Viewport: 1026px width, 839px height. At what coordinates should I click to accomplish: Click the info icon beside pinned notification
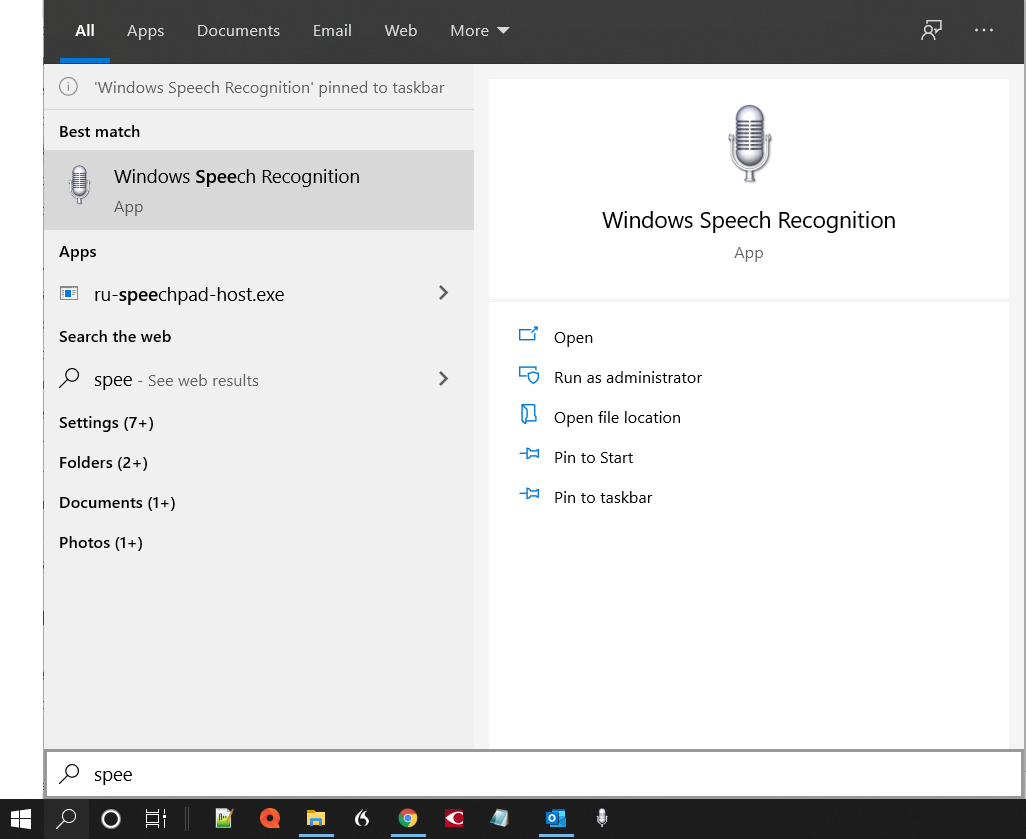tap(68, 86)
